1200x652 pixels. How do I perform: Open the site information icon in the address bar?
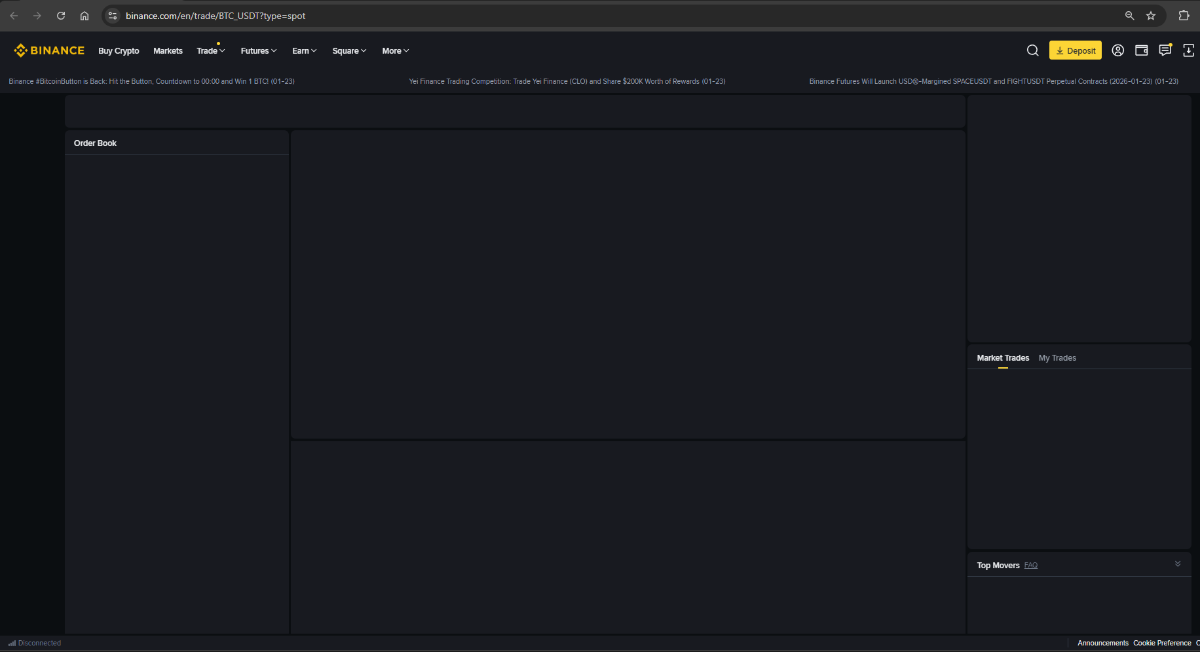(113, 16)
